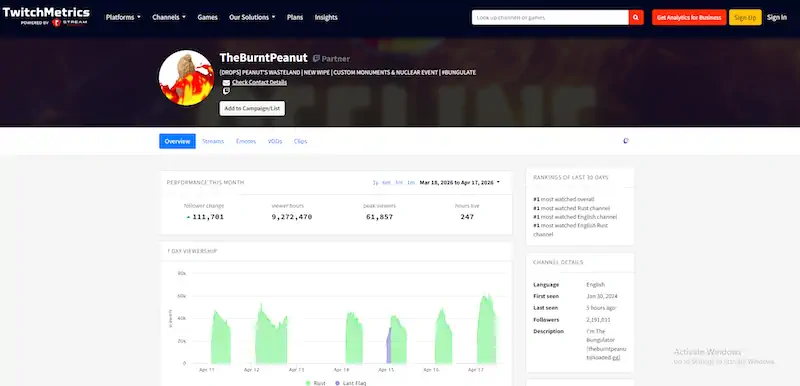Viewport: 800px width, 386px height.
Task: Toggle Rust series in chart legend
Action: 316,382
